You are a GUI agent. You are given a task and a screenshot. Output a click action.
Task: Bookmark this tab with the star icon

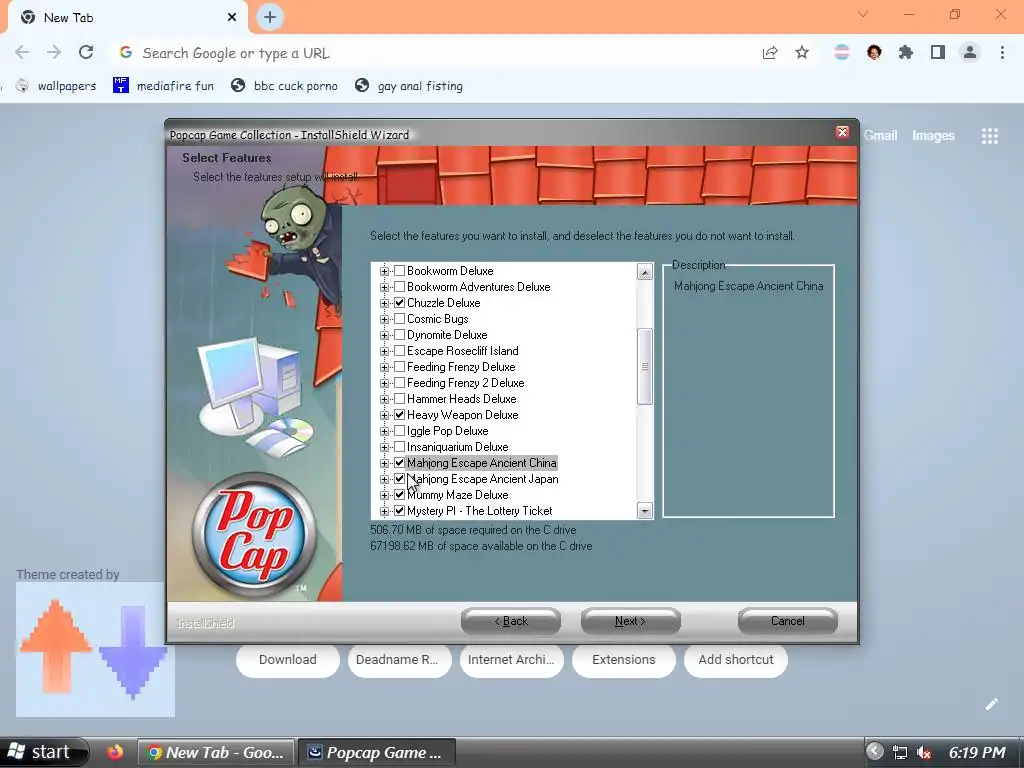coord(802,53)
